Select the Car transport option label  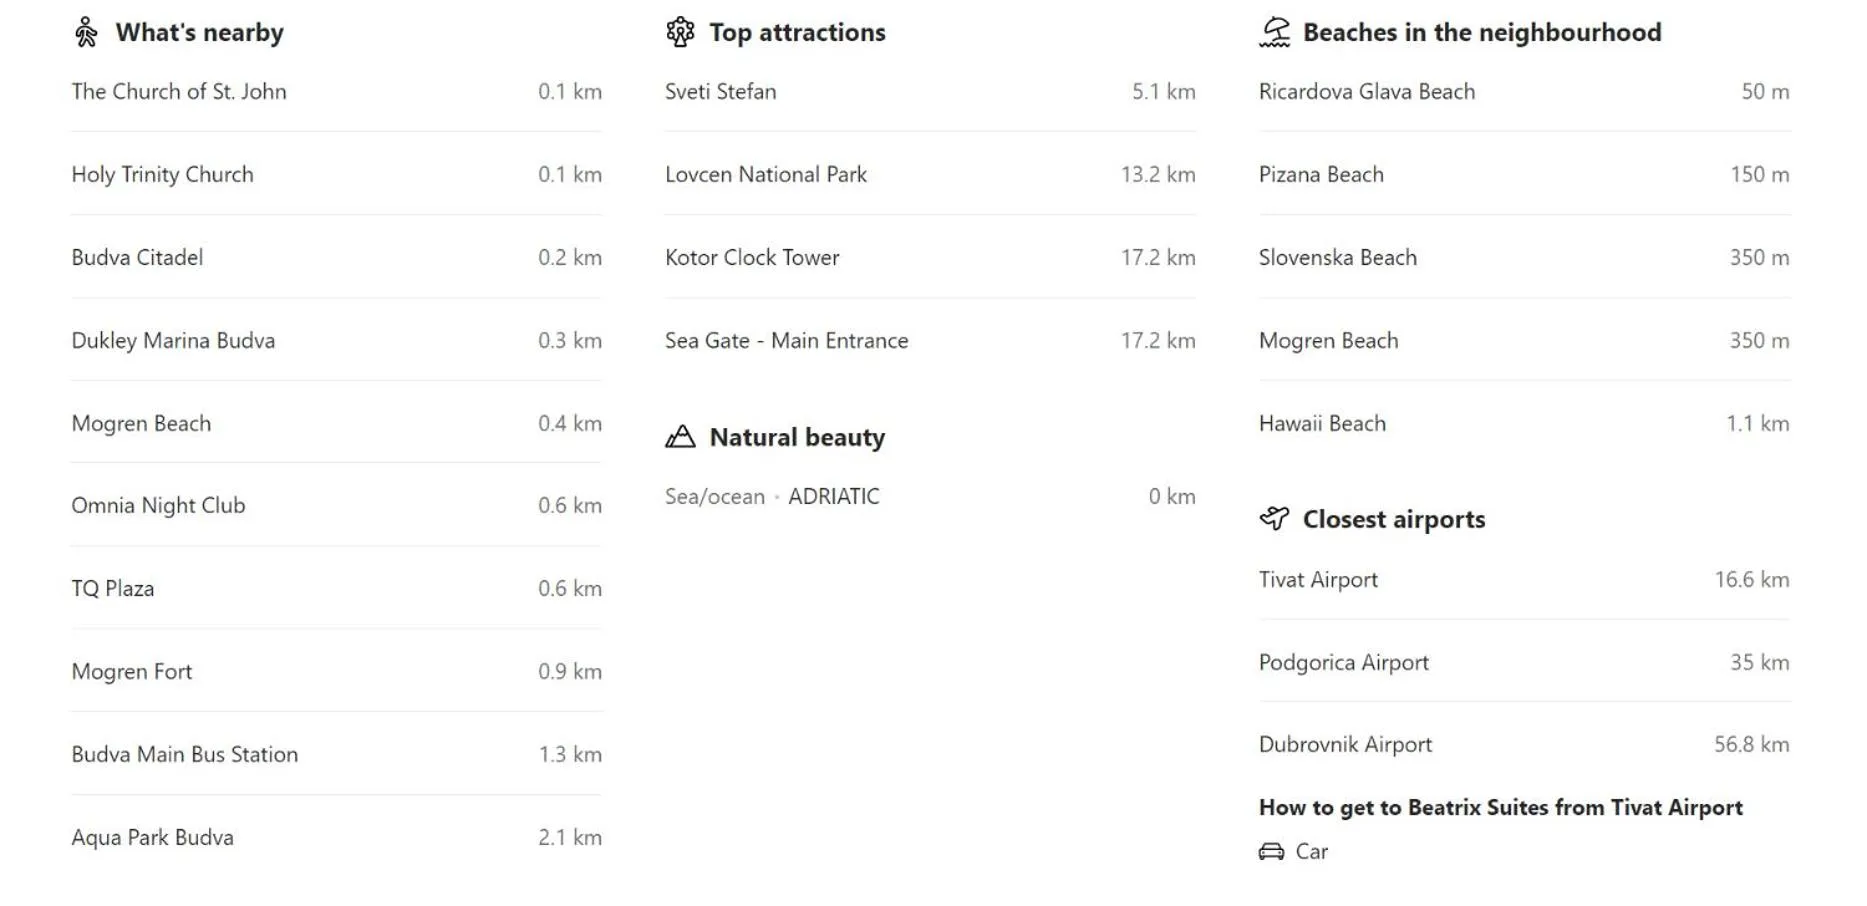click(1311, 852)
